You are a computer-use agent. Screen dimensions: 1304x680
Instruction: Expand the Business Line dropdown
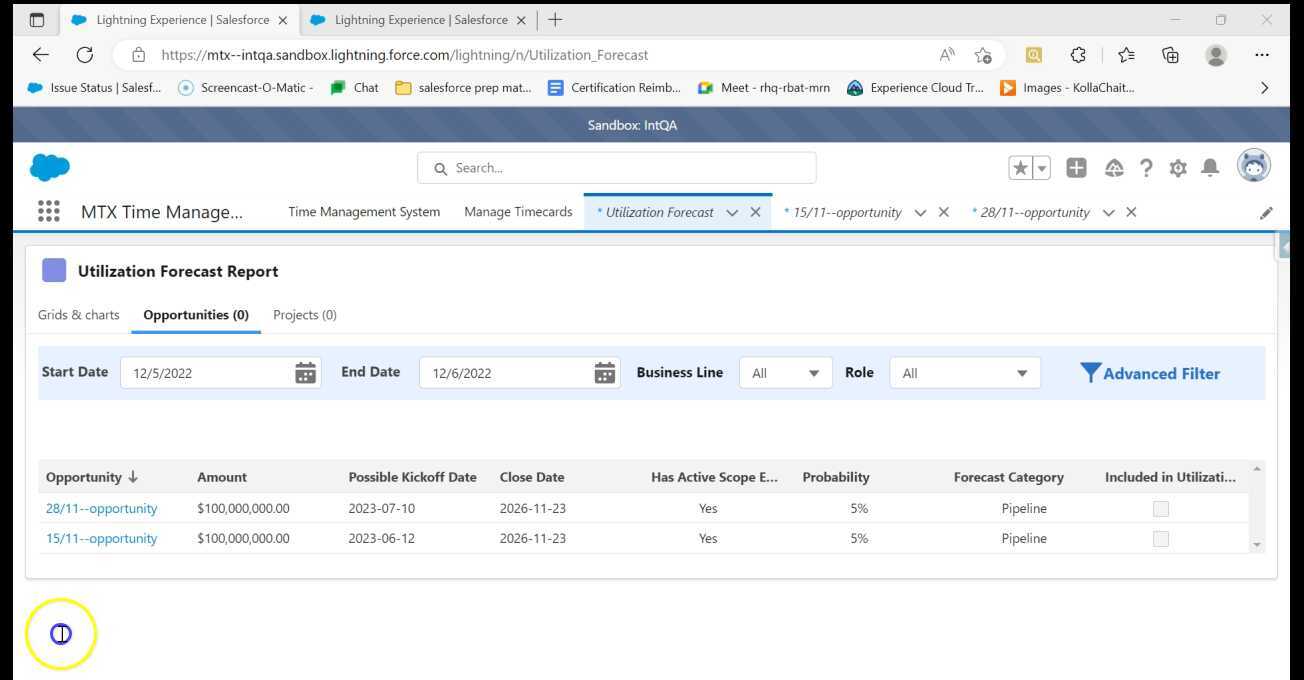pos(785,373)
